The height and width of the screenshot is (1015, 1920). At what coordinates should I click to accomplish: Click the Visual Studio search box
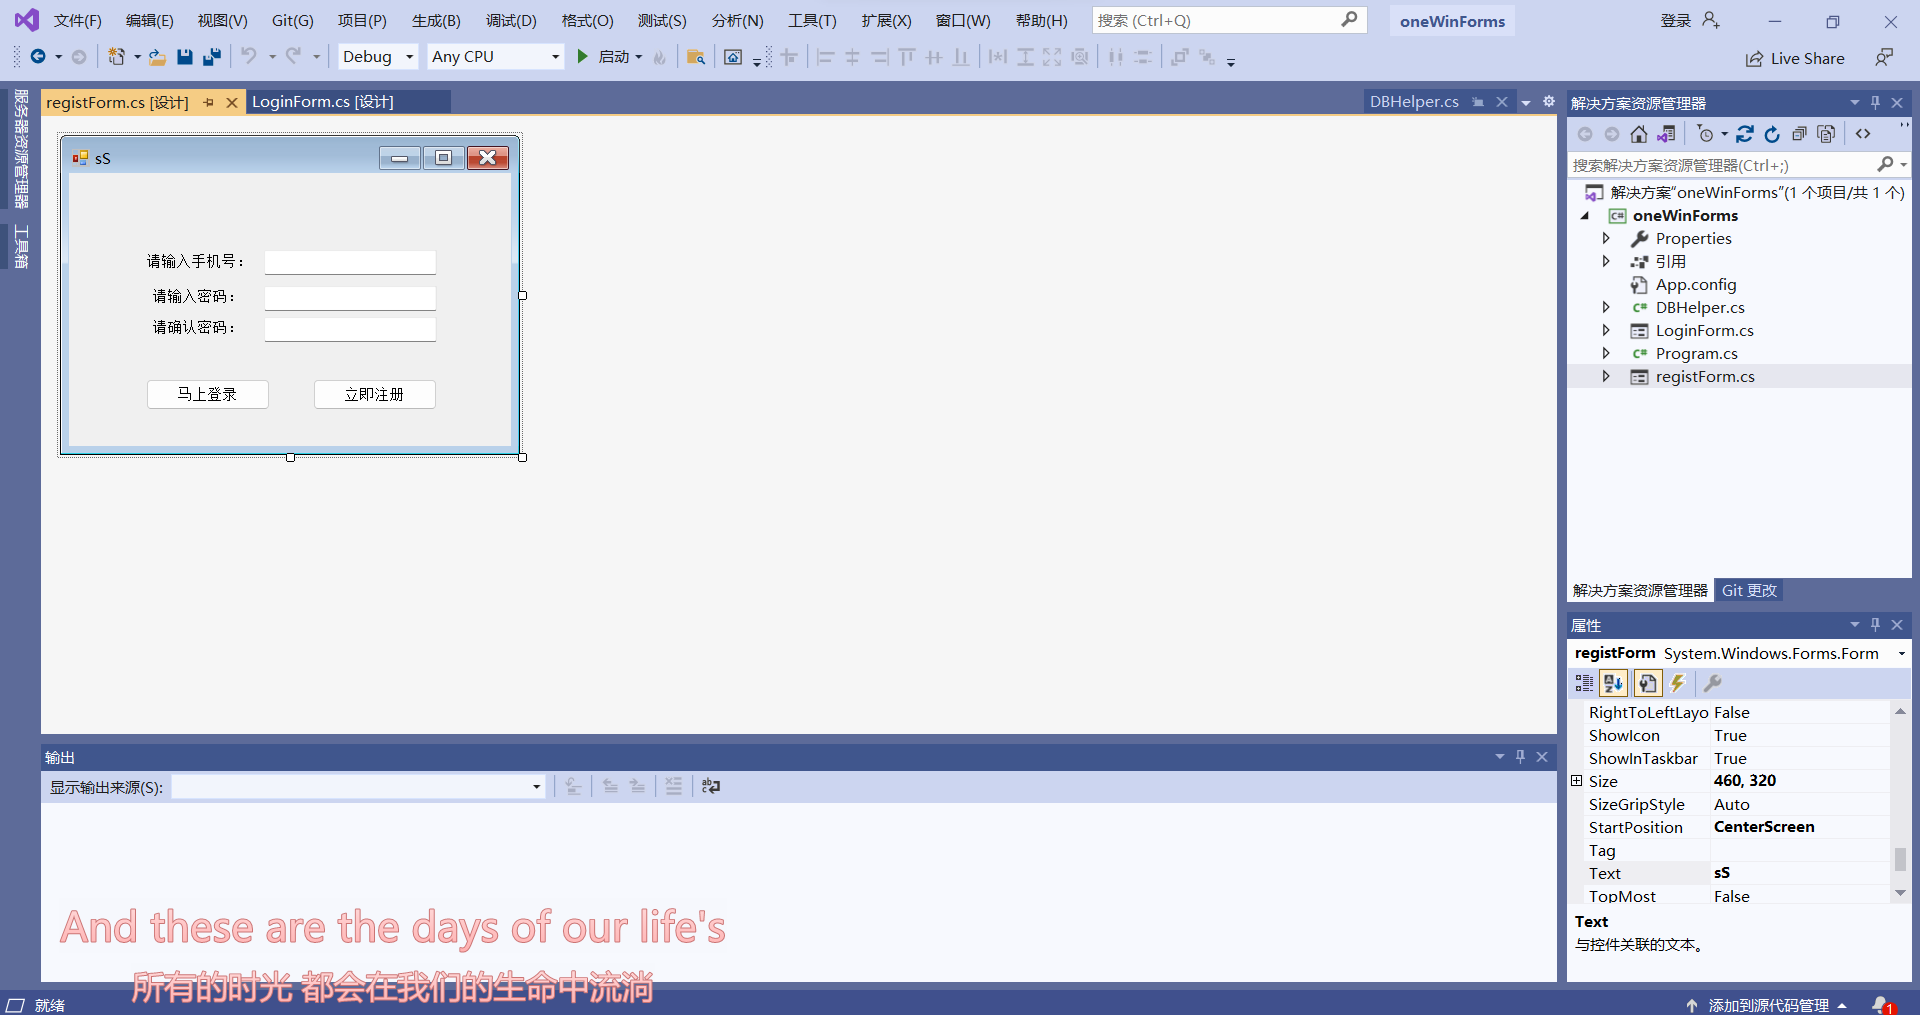point(1229,20)
